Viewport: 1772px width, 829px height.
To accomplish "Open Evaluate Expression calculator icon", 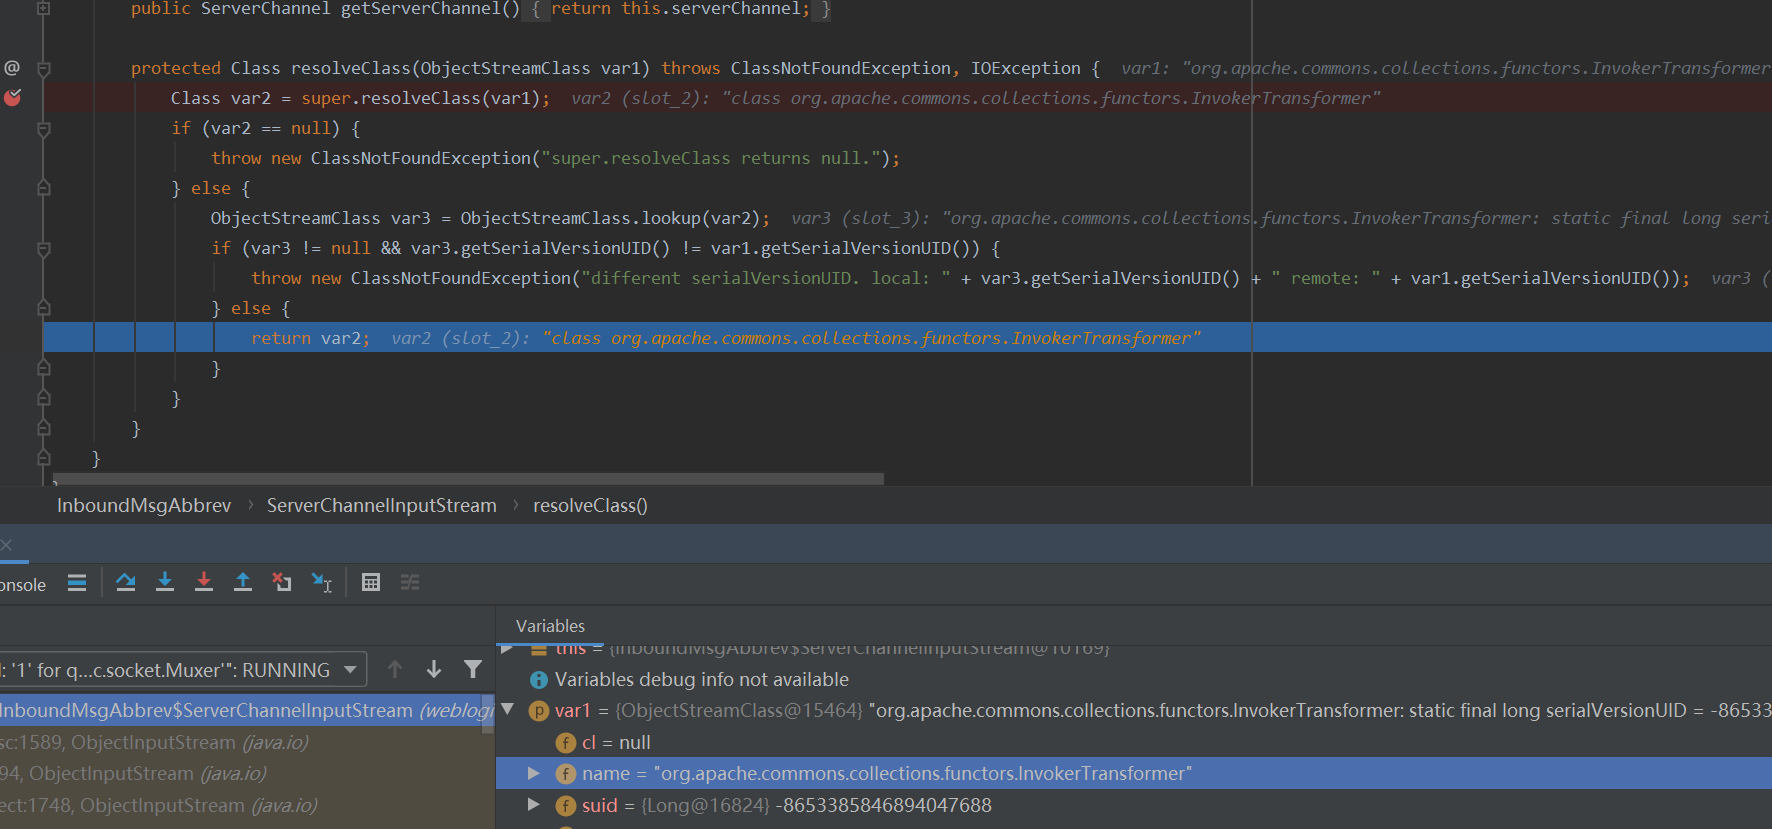I will point(371,582).
